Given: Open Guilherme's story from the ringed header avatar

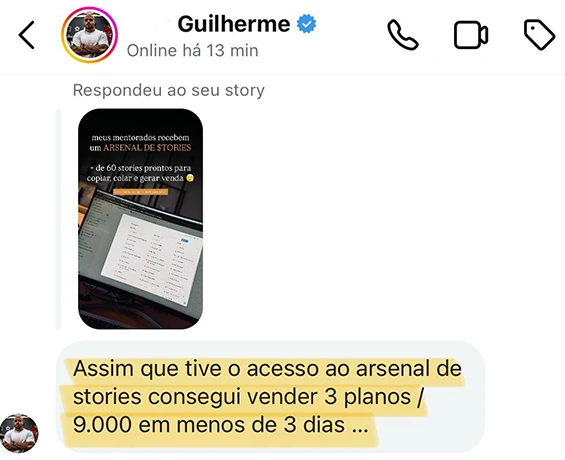Looking at the screenshot, I should pyautogui.click(x=89, y=35).
